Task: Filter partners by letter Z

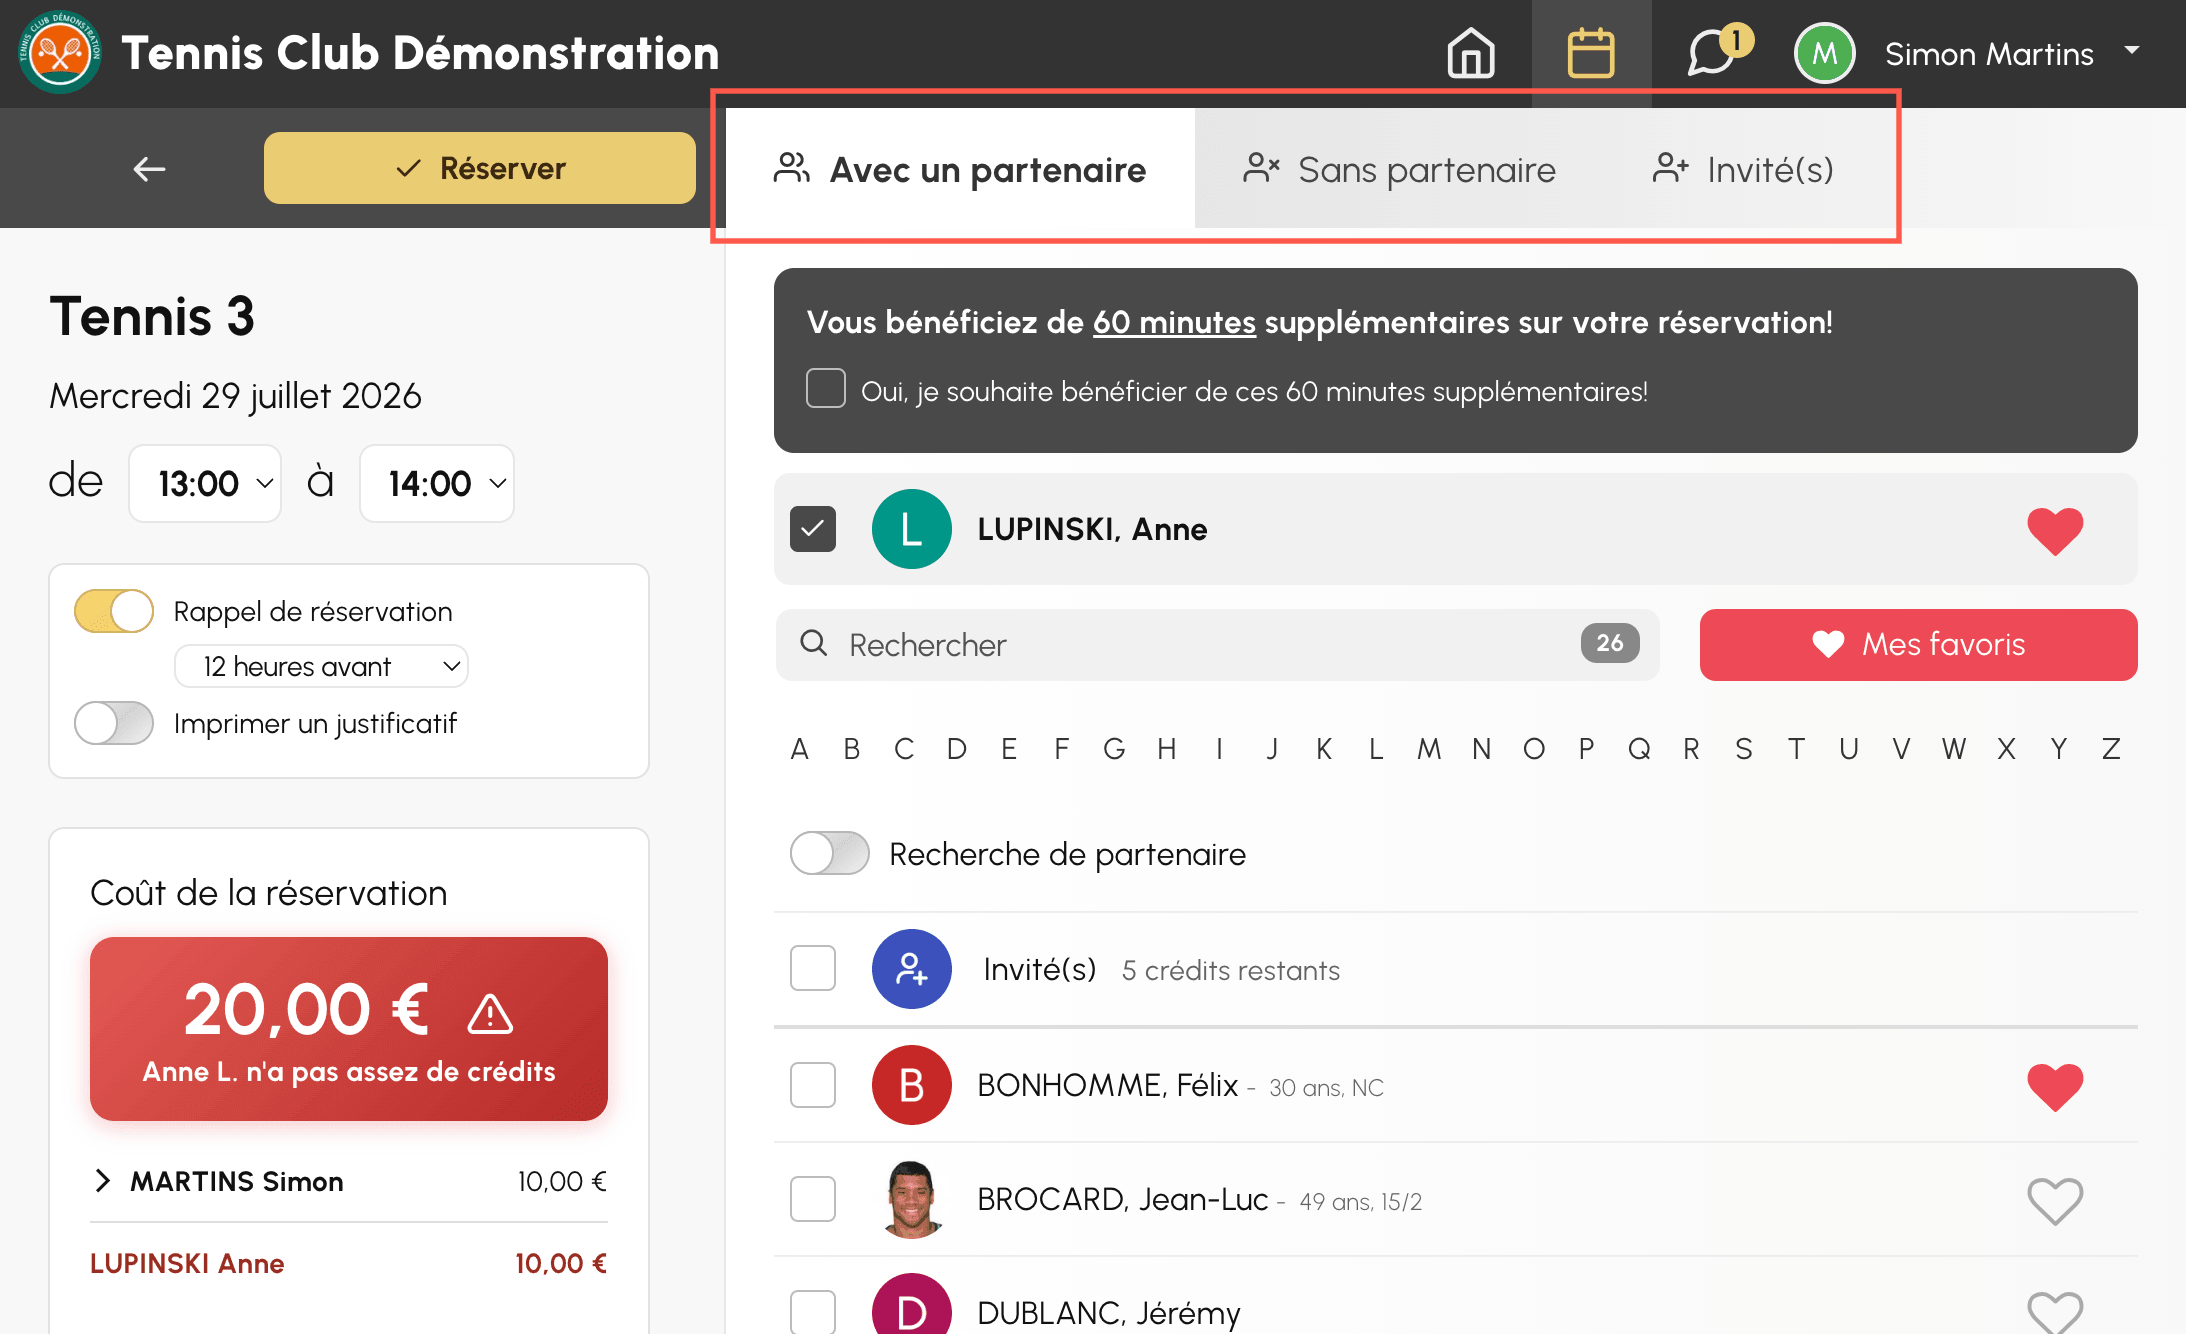Action: point(2111,749)
